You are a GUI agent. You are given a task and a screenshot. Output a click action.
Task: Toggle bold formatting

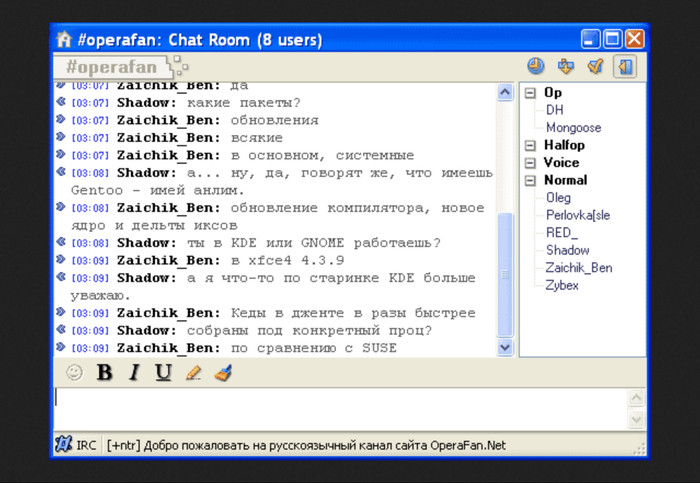click(104, 372)
